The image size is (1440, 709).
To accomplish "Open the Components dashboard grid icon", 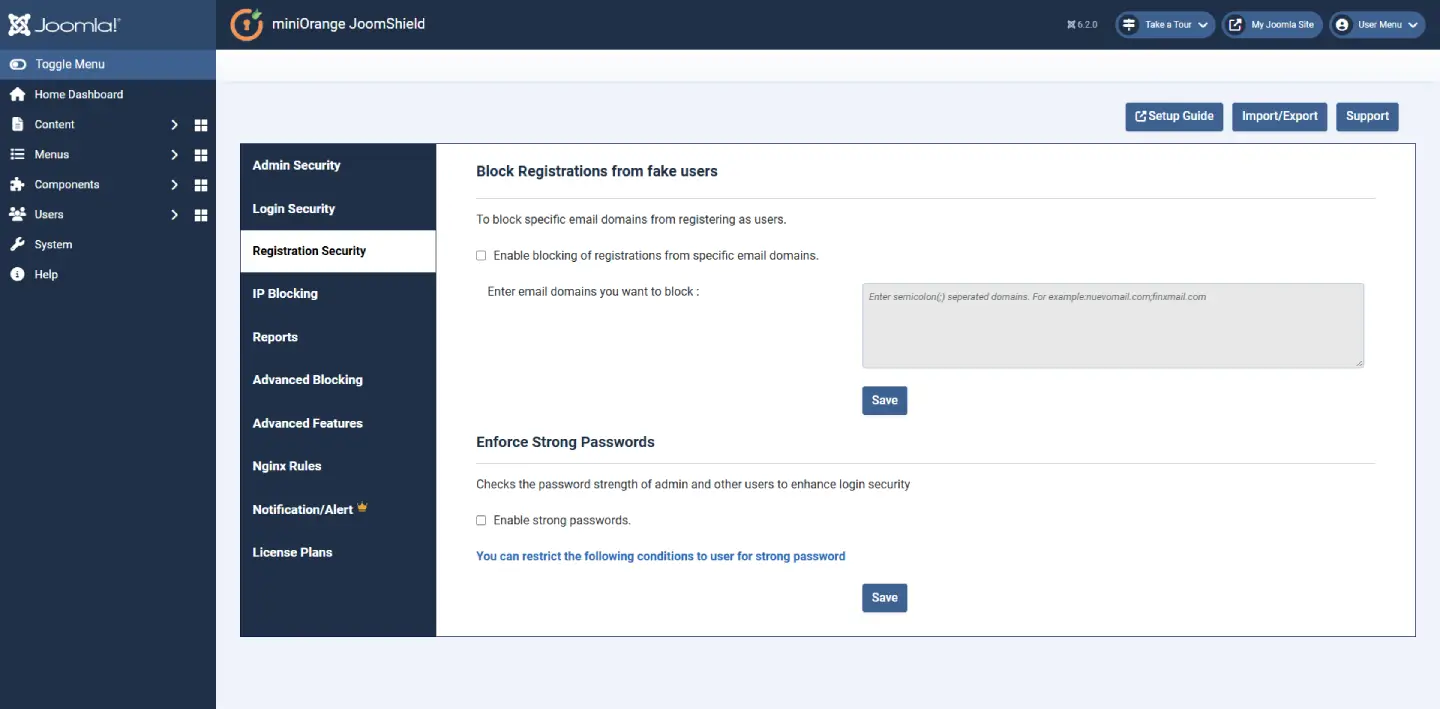I will pos(201,185).
